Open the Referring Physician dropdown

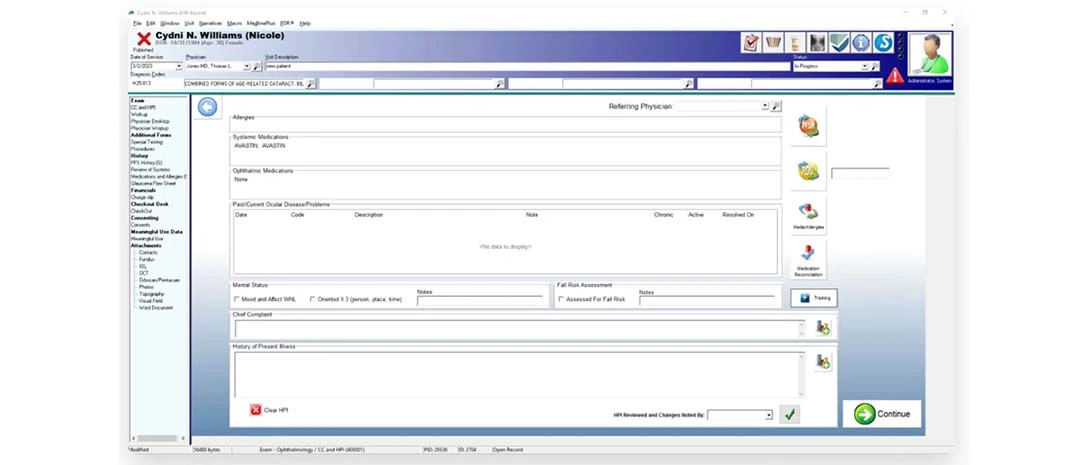click(x=765, y=107)
